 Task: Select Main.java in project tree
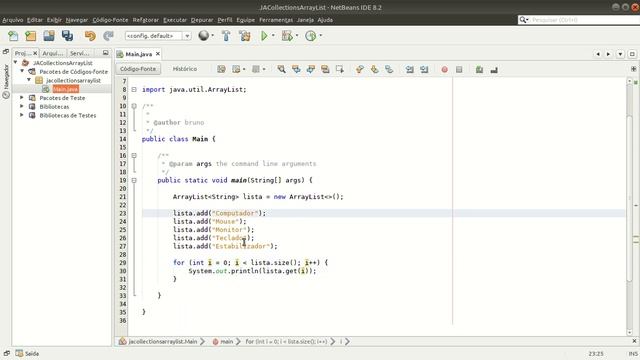click(65, 89)
